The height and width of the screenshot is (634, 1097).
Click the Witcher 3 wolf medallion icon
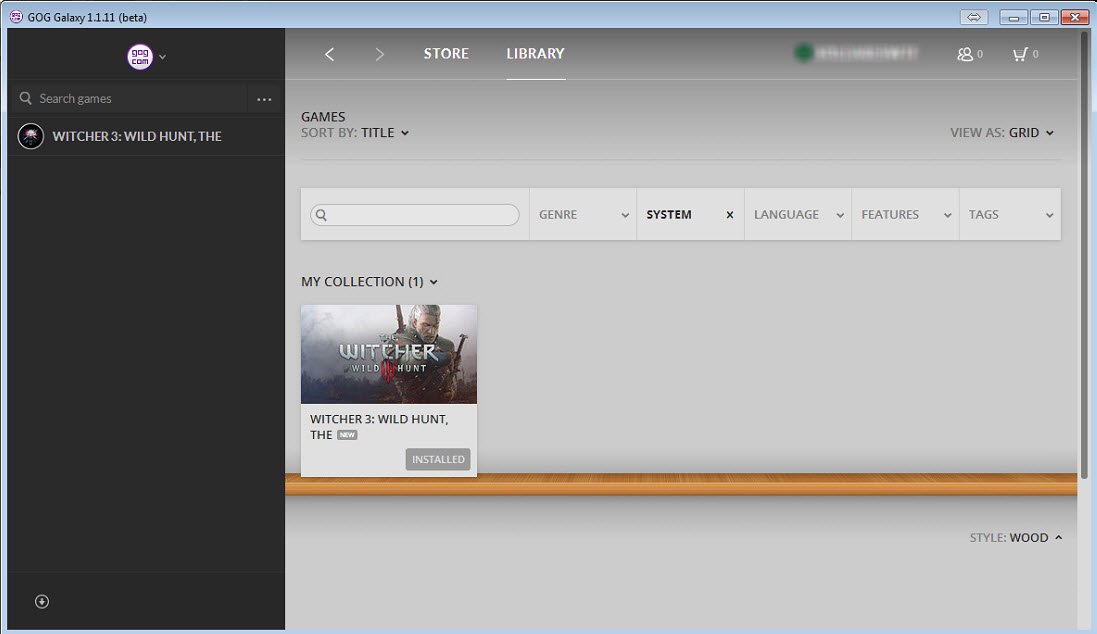[x=31, y=136]
